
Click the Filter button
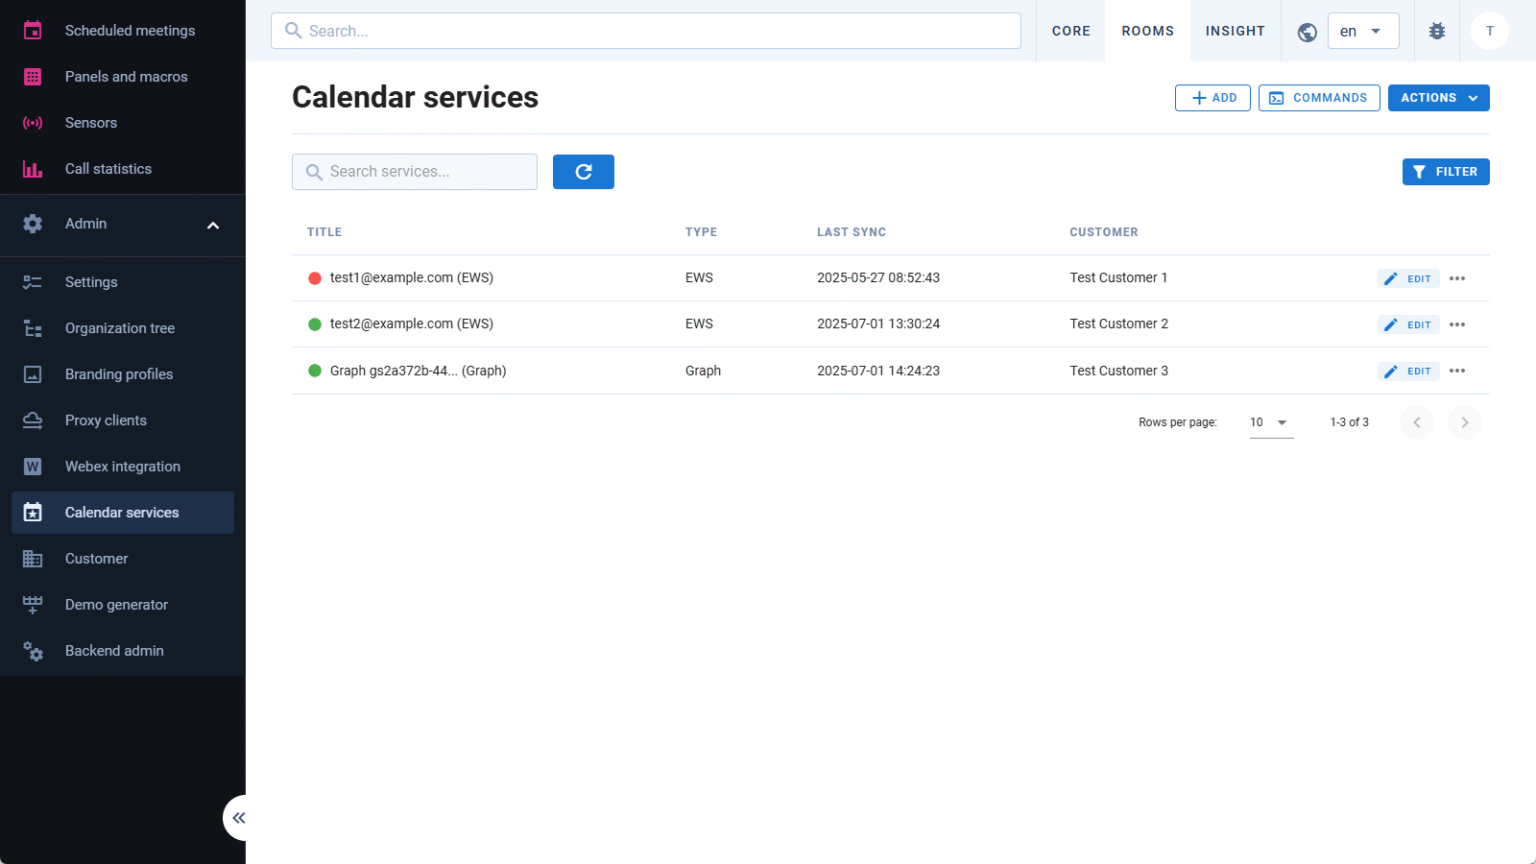pyautogui.click(x=1446, y=172)
